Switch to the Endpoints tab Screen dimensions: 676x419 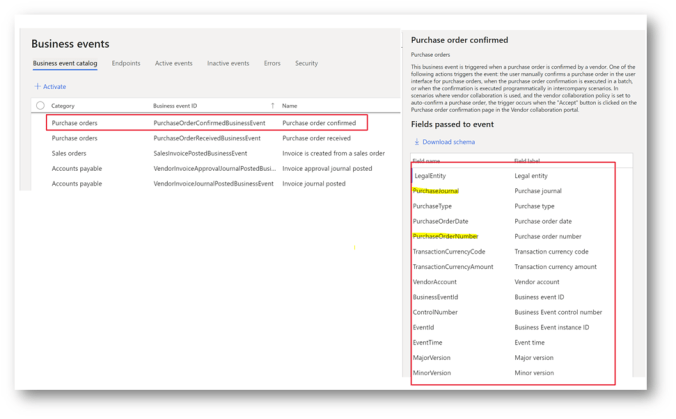[126, 63]
